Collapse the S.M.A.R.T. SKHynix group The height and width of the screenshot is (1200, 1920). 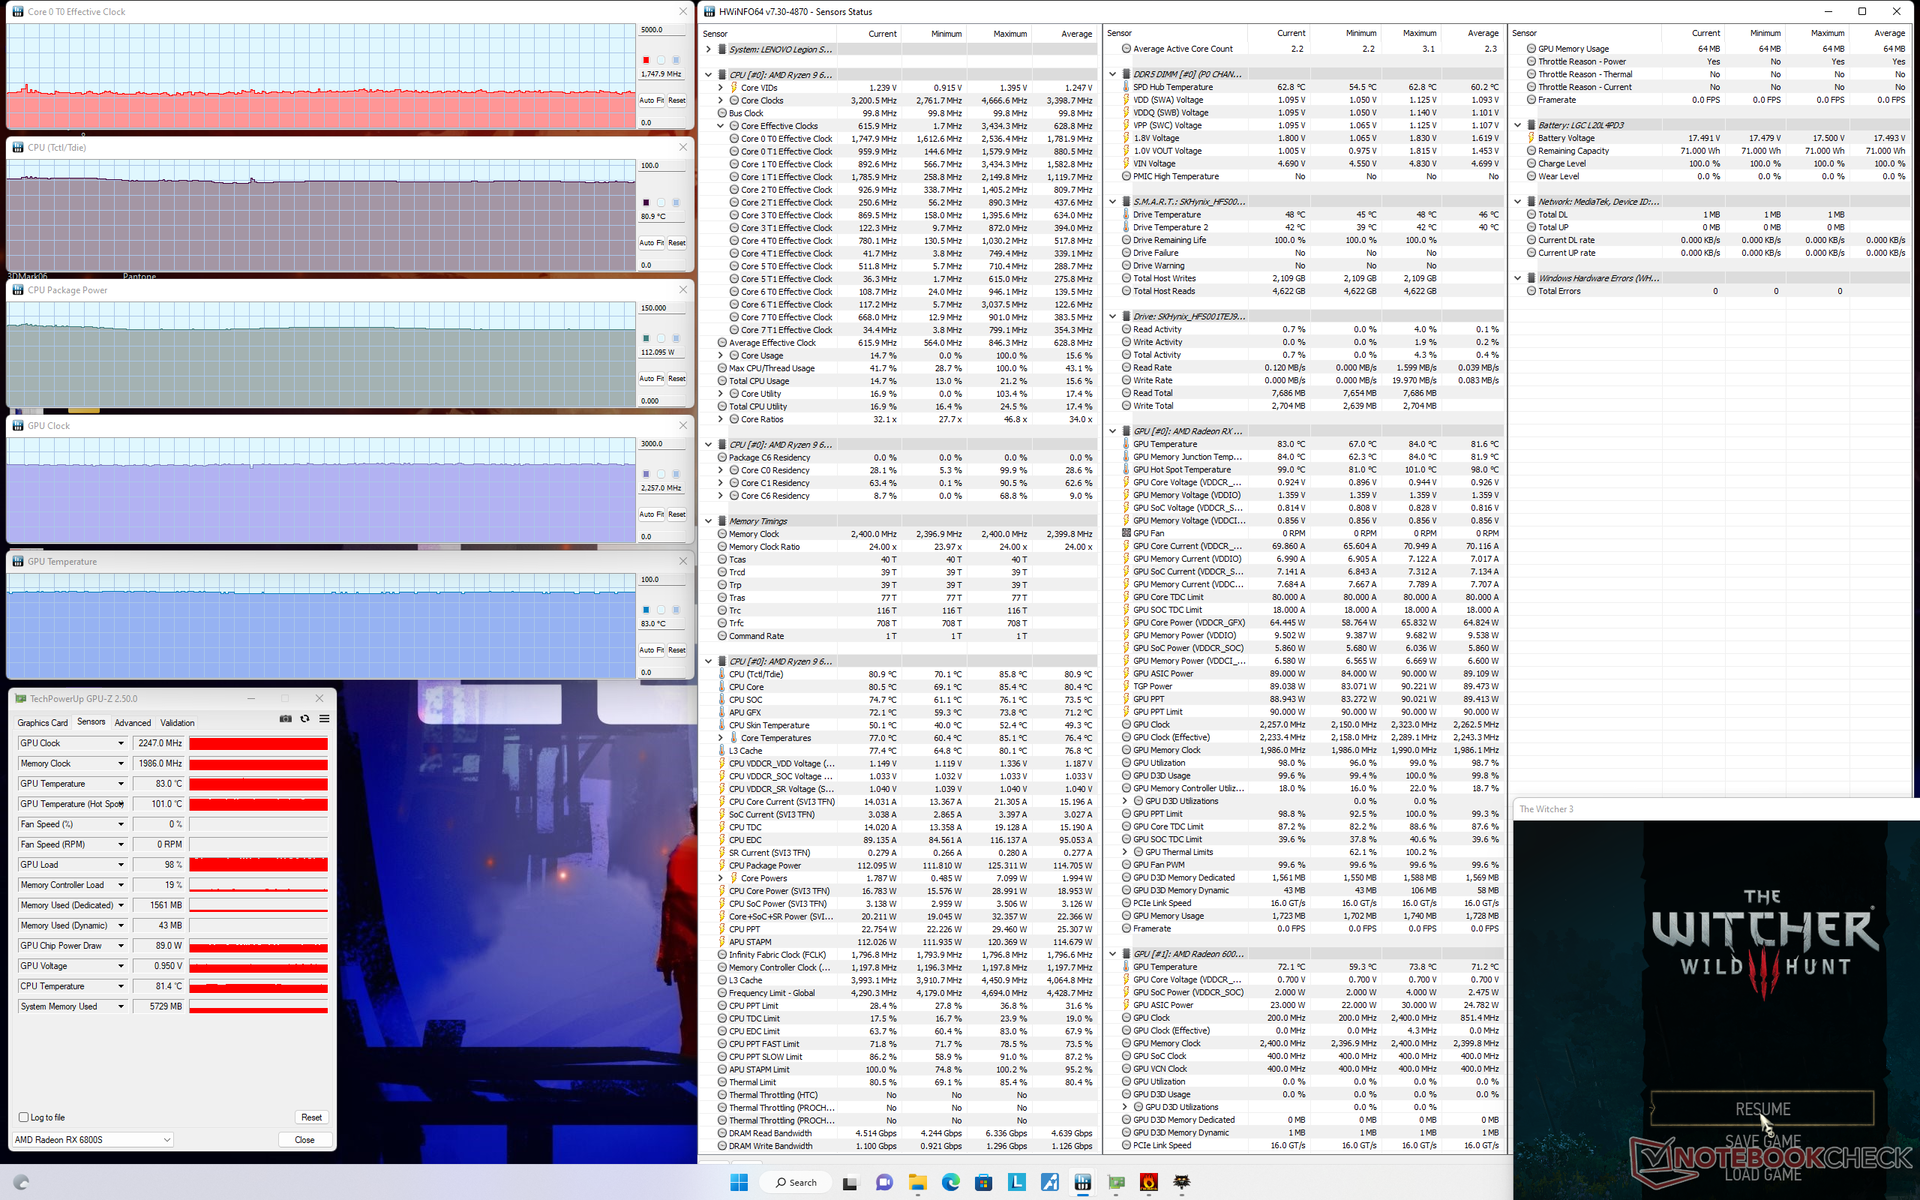click(x=1113, y=202)
